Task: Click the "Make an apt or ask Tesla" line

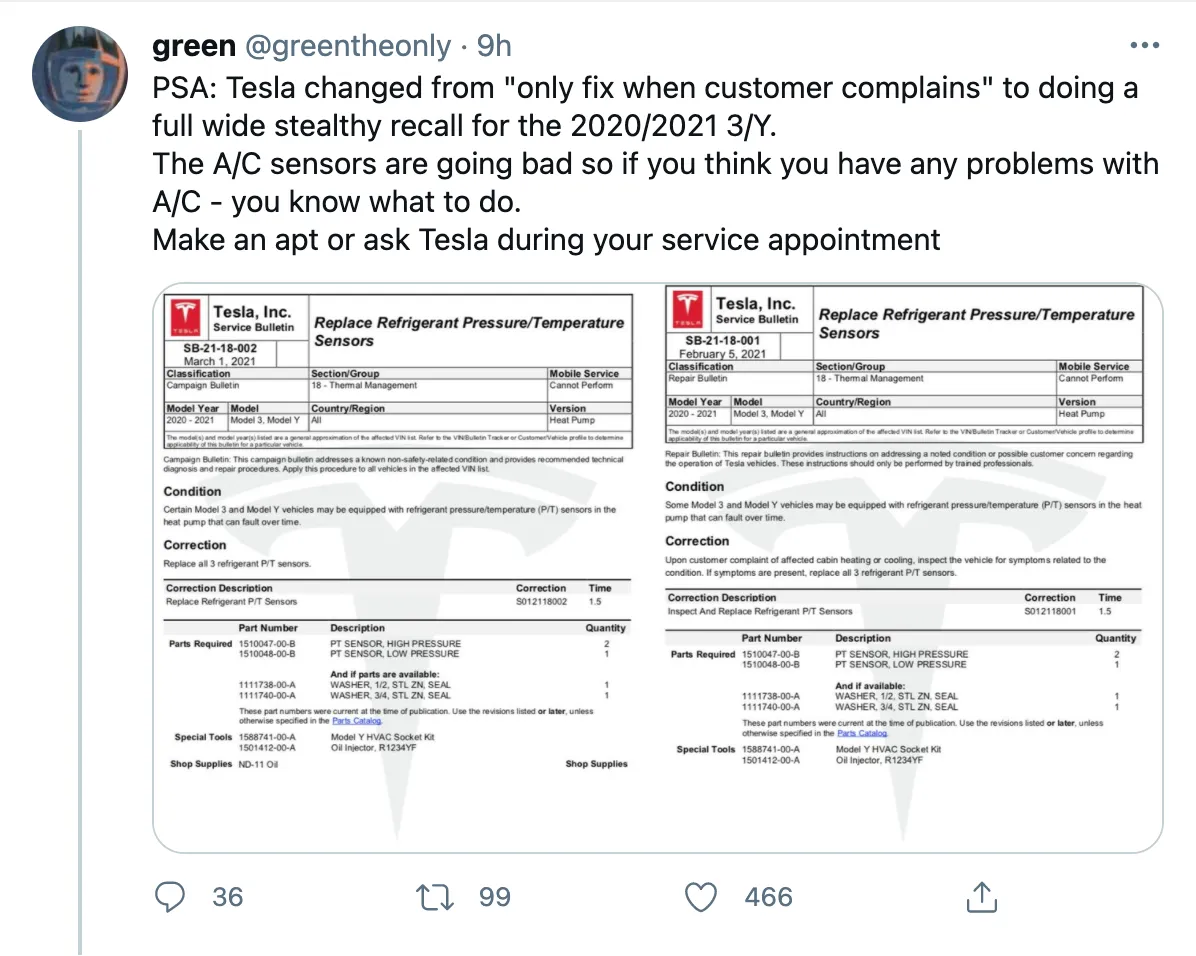Action: [x=546, y=240]
